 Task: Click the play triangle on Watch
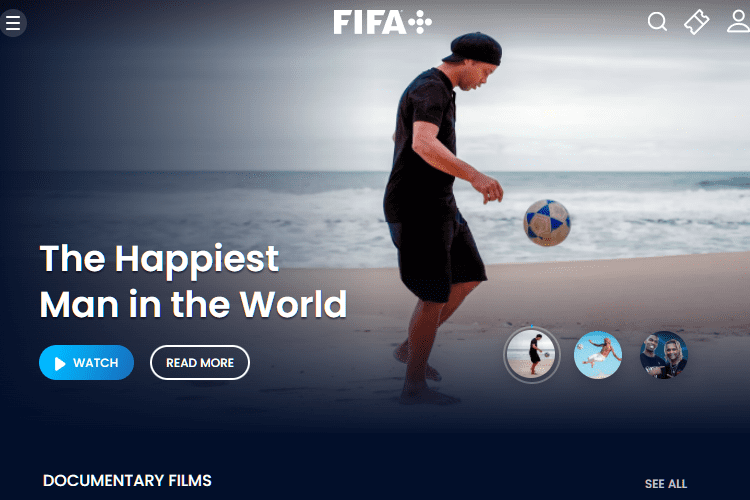click(60, 364)
